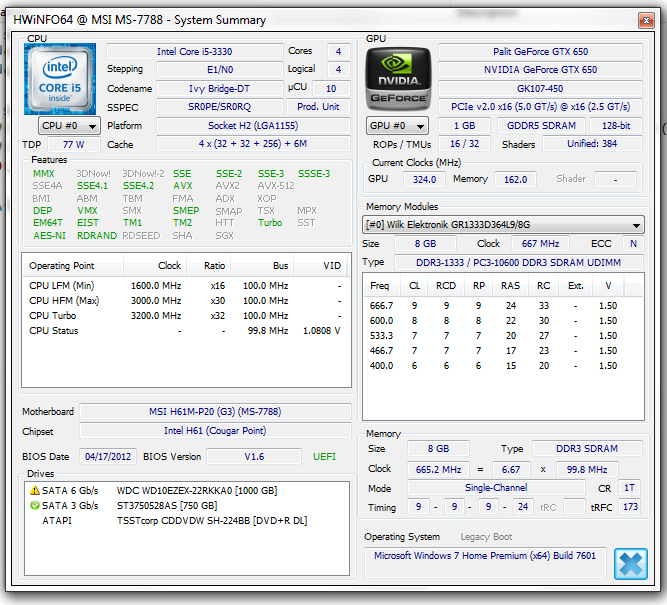This screenshot has width=667, height=605.
Task: Click the Palit GeForce GTX 650 field
Action: click(540, 51)
